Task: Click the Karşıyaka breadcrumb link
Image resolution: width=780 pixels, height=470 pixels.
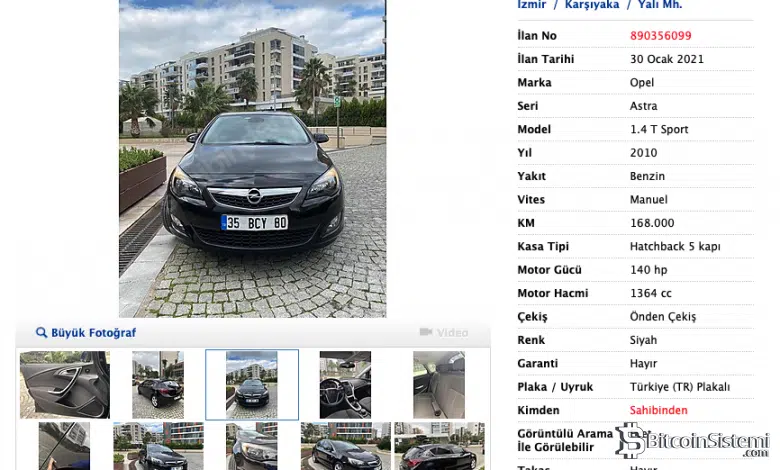Action: coord(592,4)
